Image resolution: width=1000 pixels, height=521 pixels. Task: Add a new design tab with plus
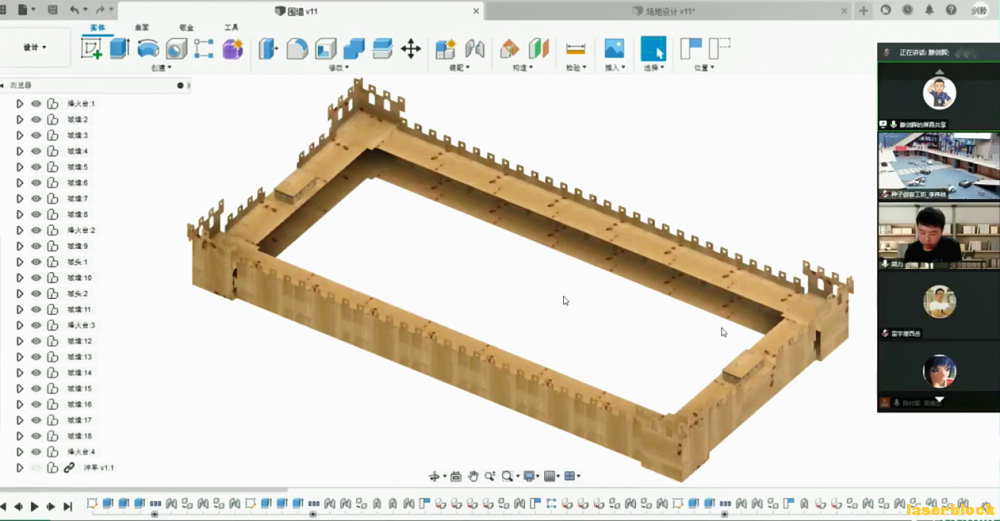pyautogui.click(x=864, y=10)
